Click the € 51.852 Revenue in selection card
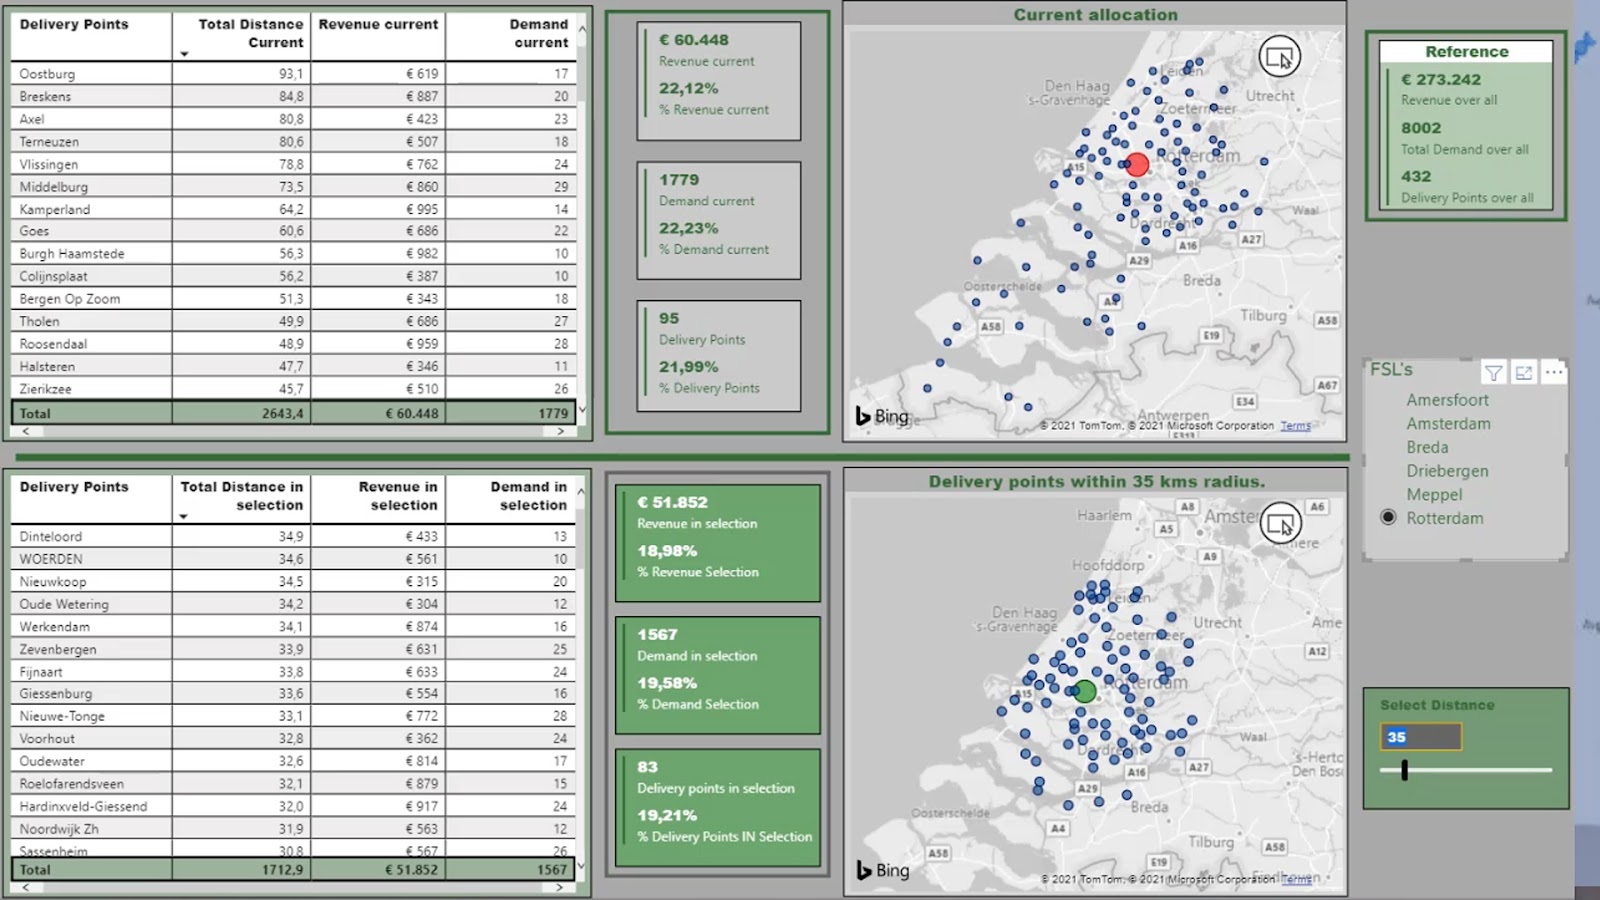This screenshot has width=1600, height=900. point(717,543)
